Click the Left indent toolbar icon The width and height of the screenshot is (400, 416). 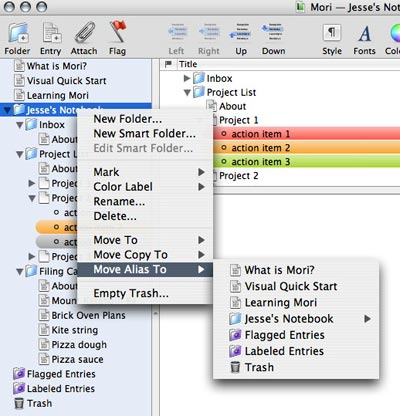click(x=177, y=32)
